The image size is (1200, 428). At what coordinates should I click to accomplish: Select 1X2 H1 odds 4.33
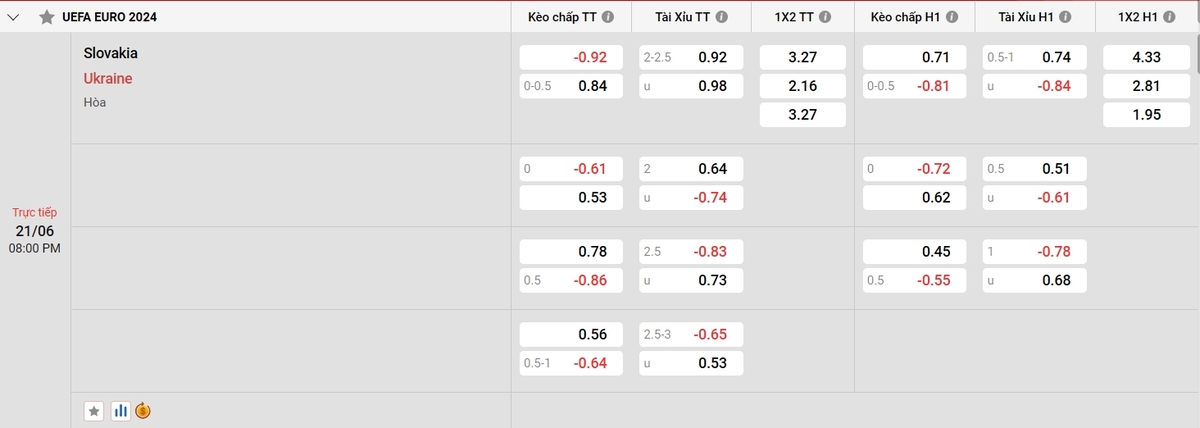1146,57
